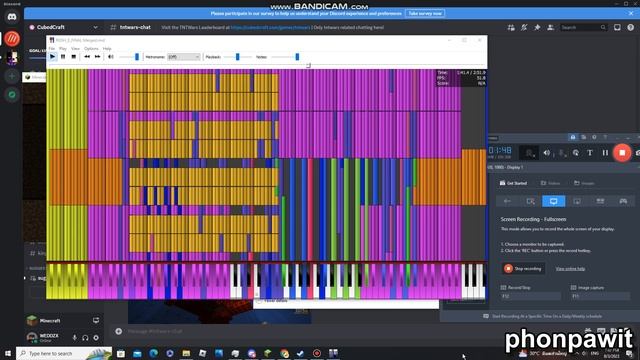Stop playback in the MIDI player toolbar
The width and height of the screenshot is (640, 360).
(x=73, y=57)
